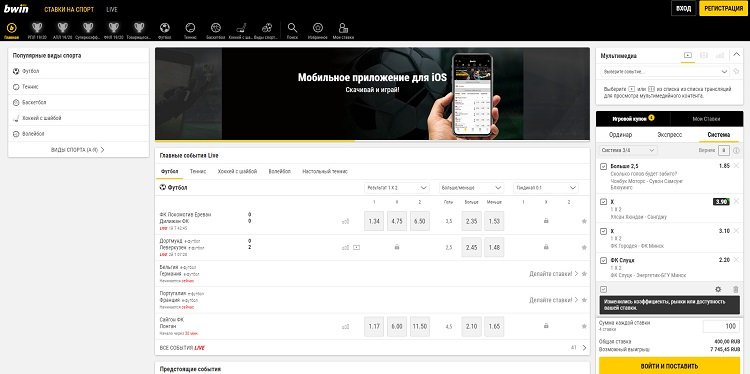Click Войти и поставить button
This screenshot has height=374, width=750.
pyautogui.click(x=669, y=366)
